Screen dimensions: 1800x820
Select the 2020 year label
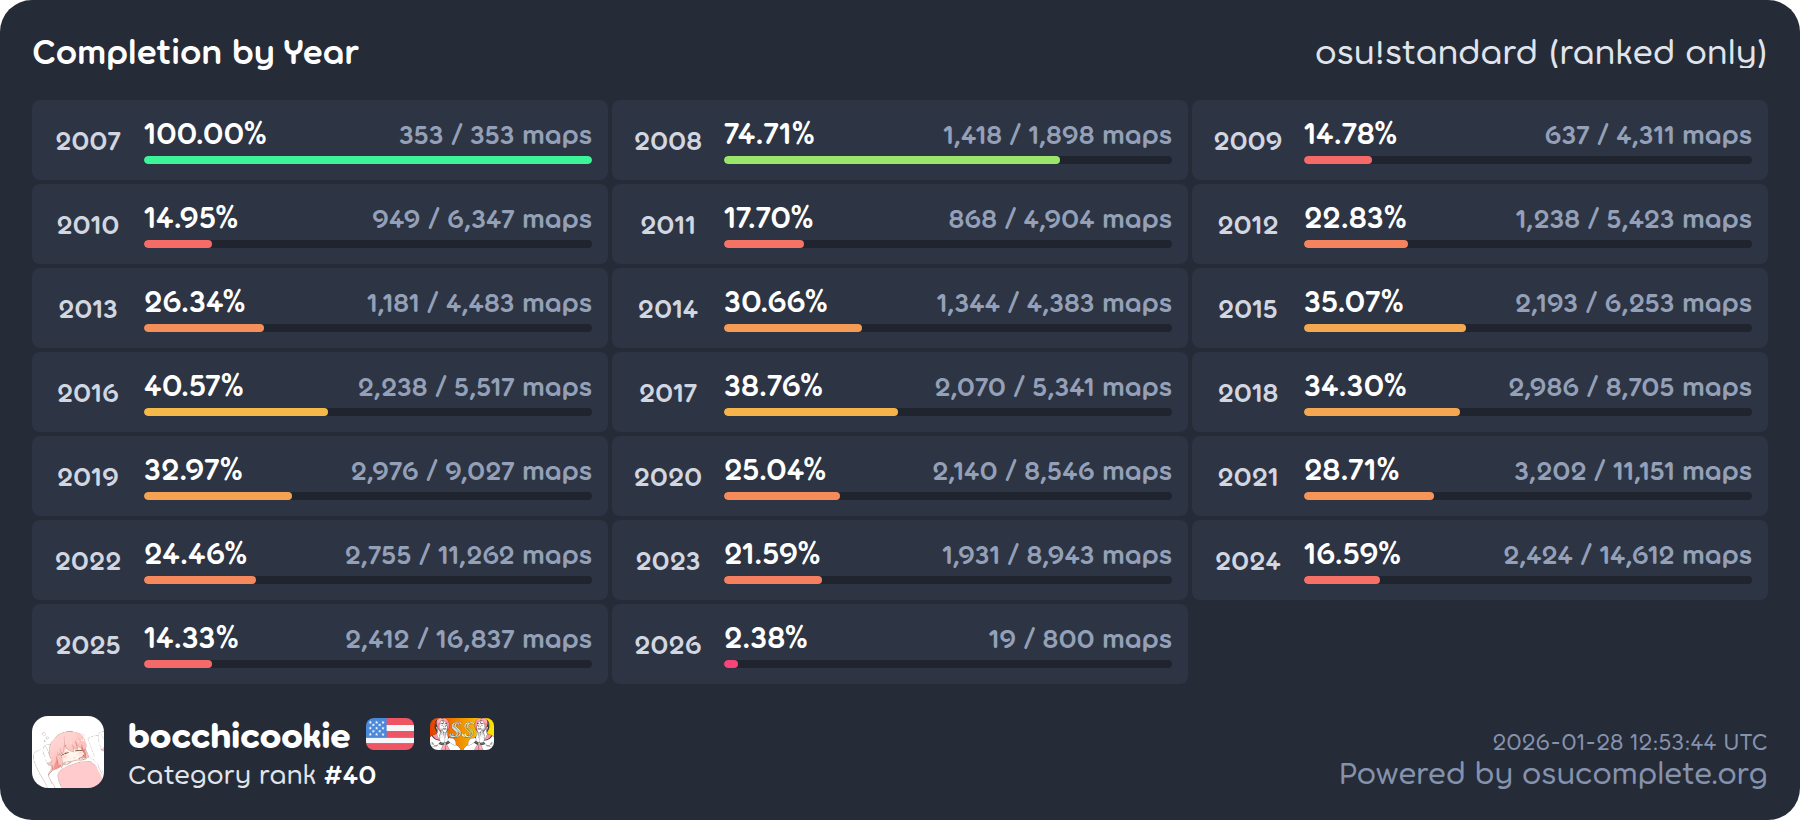pyautogui.click(x=668, y=477)
